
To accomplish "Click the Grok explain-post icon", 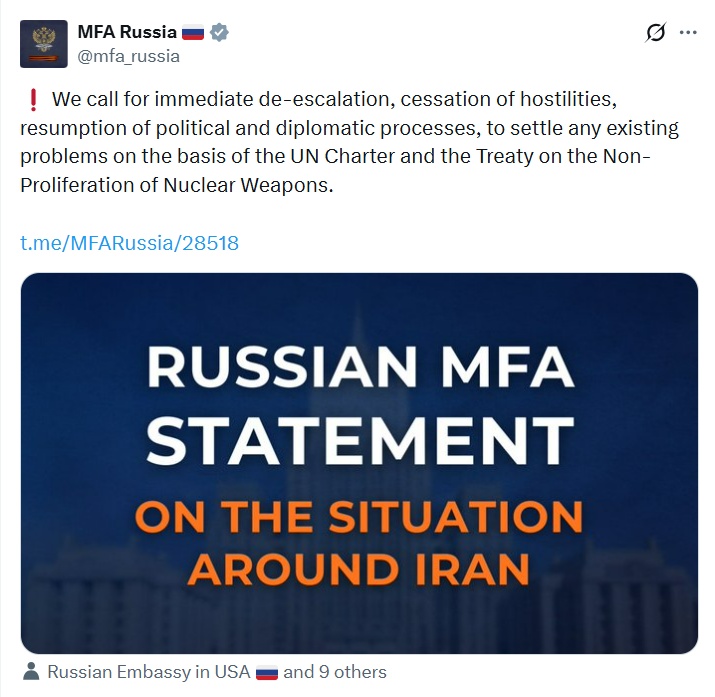I will click(655, 33).
